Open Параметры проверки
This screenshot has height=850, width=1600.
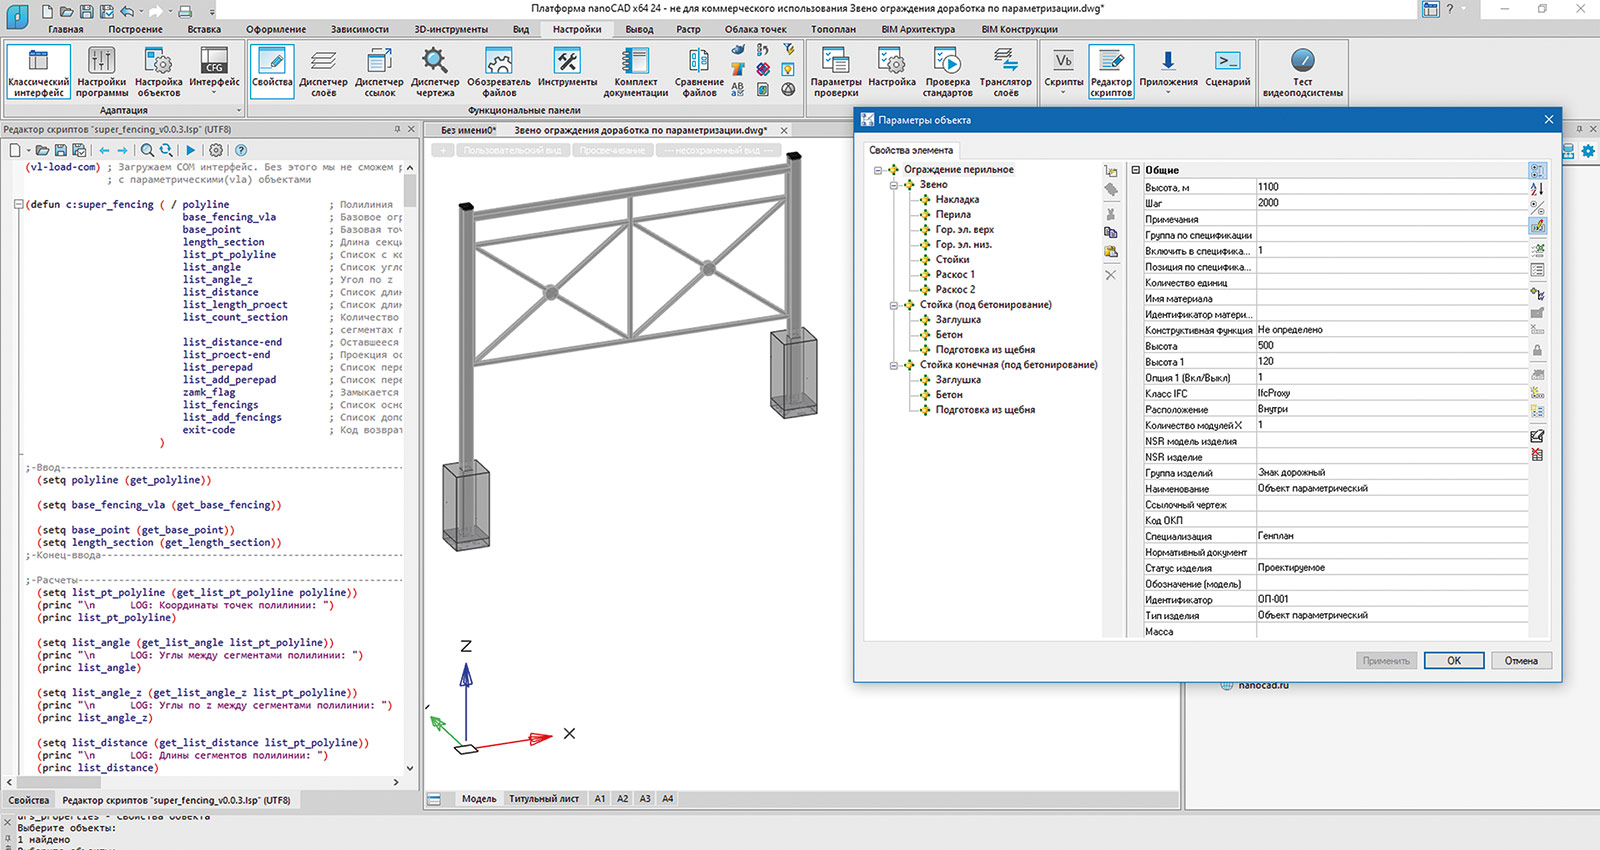point(835,71)
